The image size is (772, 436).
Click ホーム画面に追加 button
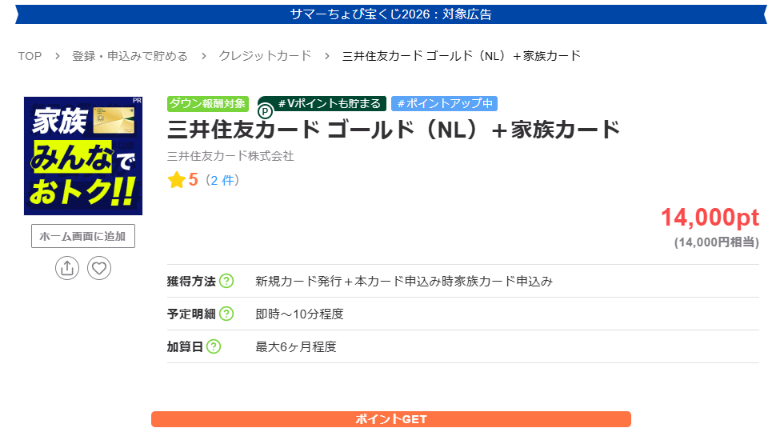tap(83, 236)
